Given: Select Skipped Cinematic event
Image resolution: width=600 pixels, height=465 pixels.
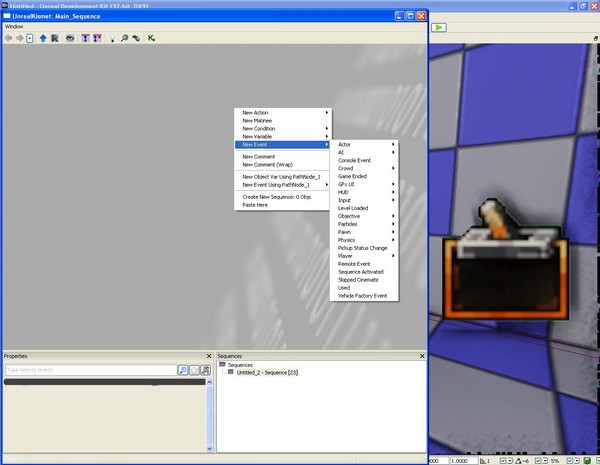Looking at the screenshot, I should pos(364,280).
